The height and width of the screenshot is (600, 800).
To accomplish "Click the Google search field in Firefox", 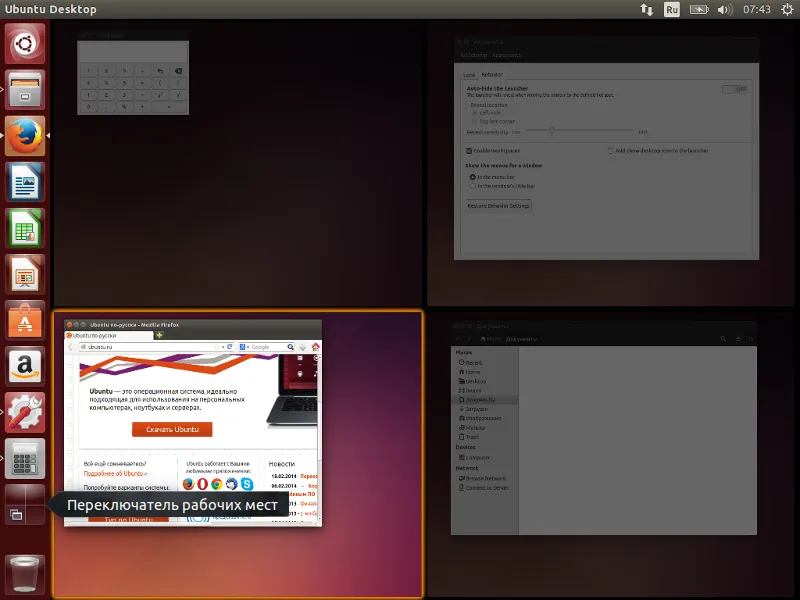I will (267, 347).
